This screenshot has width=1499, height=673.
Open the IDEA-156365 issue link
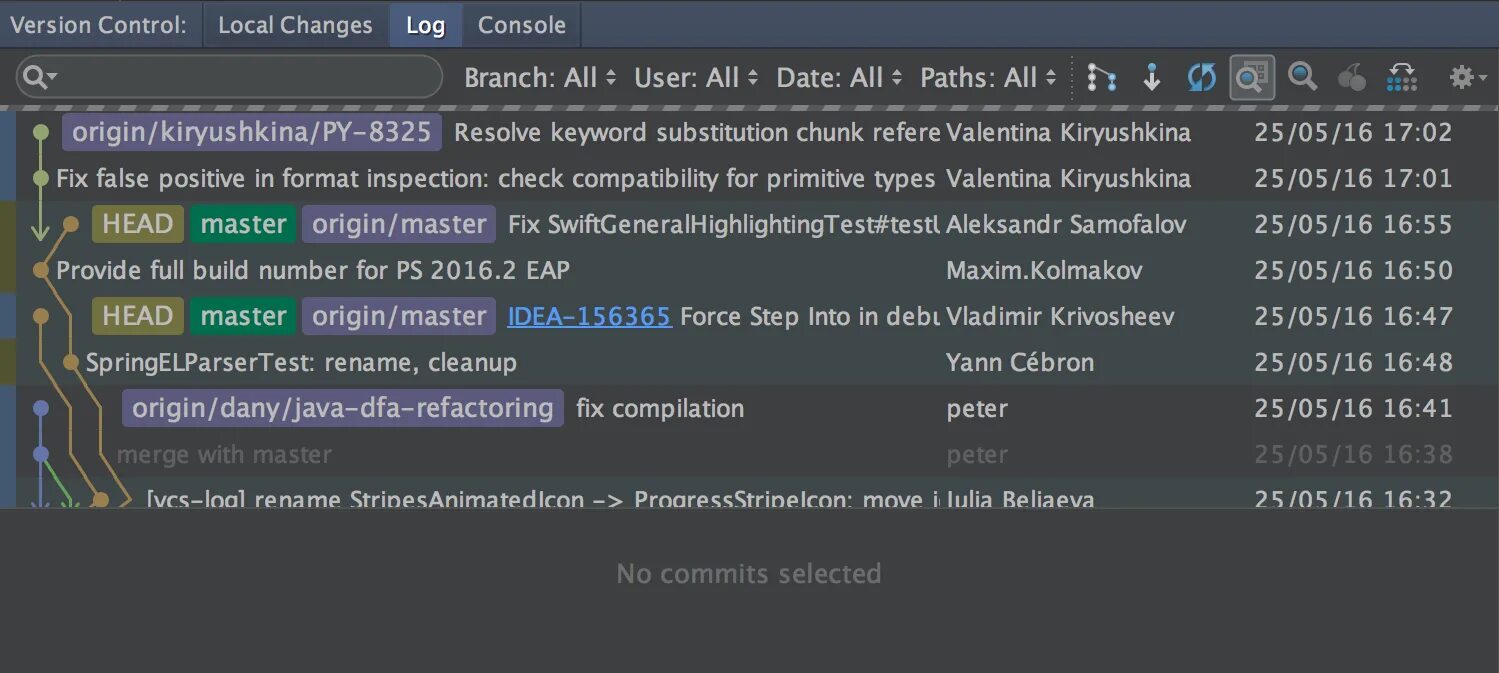click(589, 317)
